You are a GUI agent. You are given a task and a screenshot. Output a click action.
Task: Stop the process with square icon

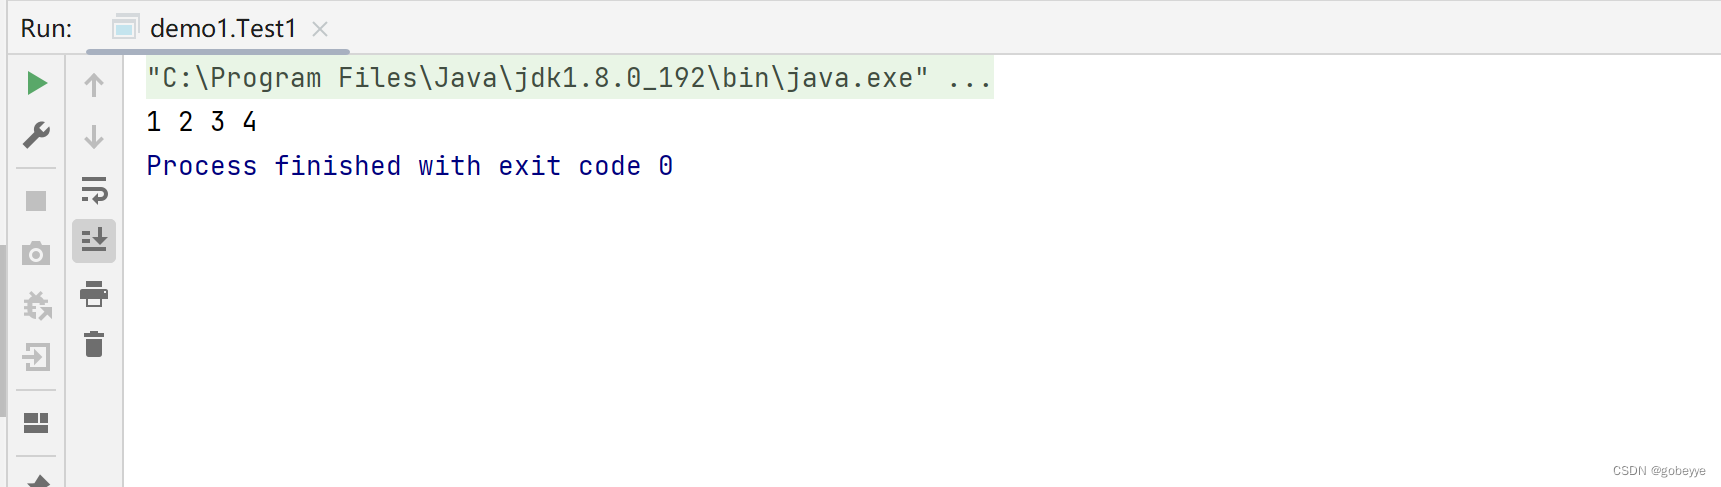tap(36, 201)
